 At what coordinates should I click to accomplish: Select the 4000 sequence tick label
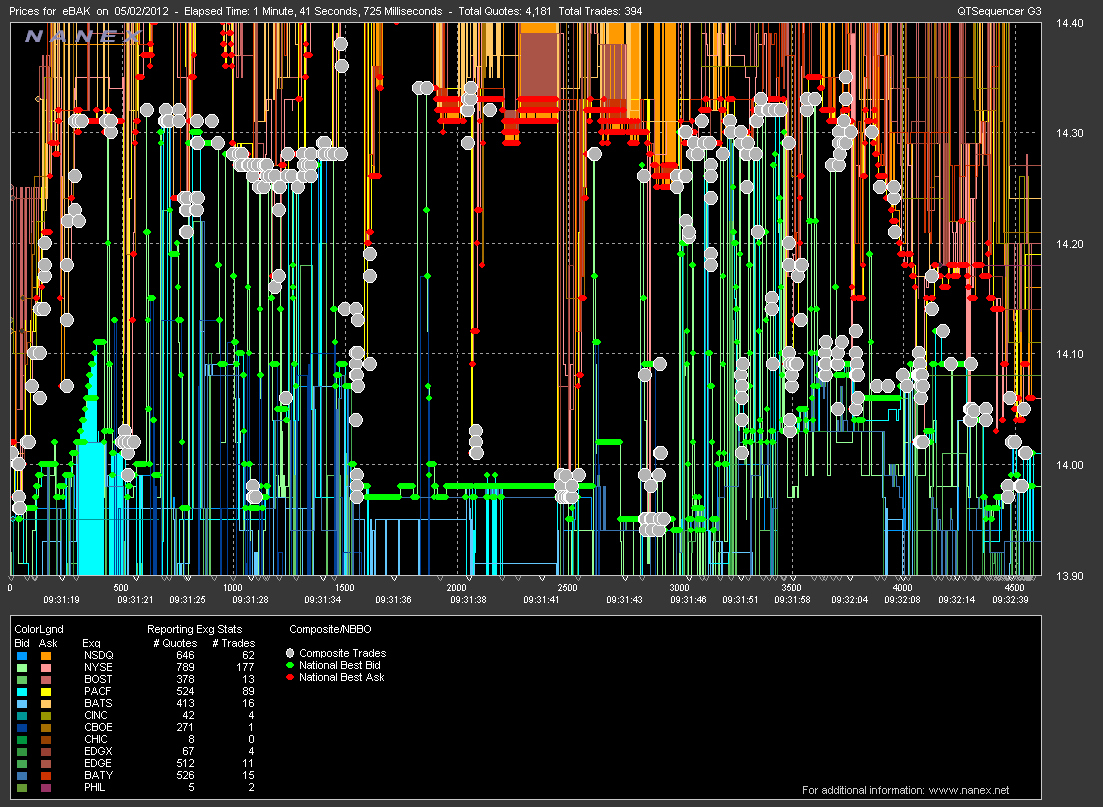(903, 587)
